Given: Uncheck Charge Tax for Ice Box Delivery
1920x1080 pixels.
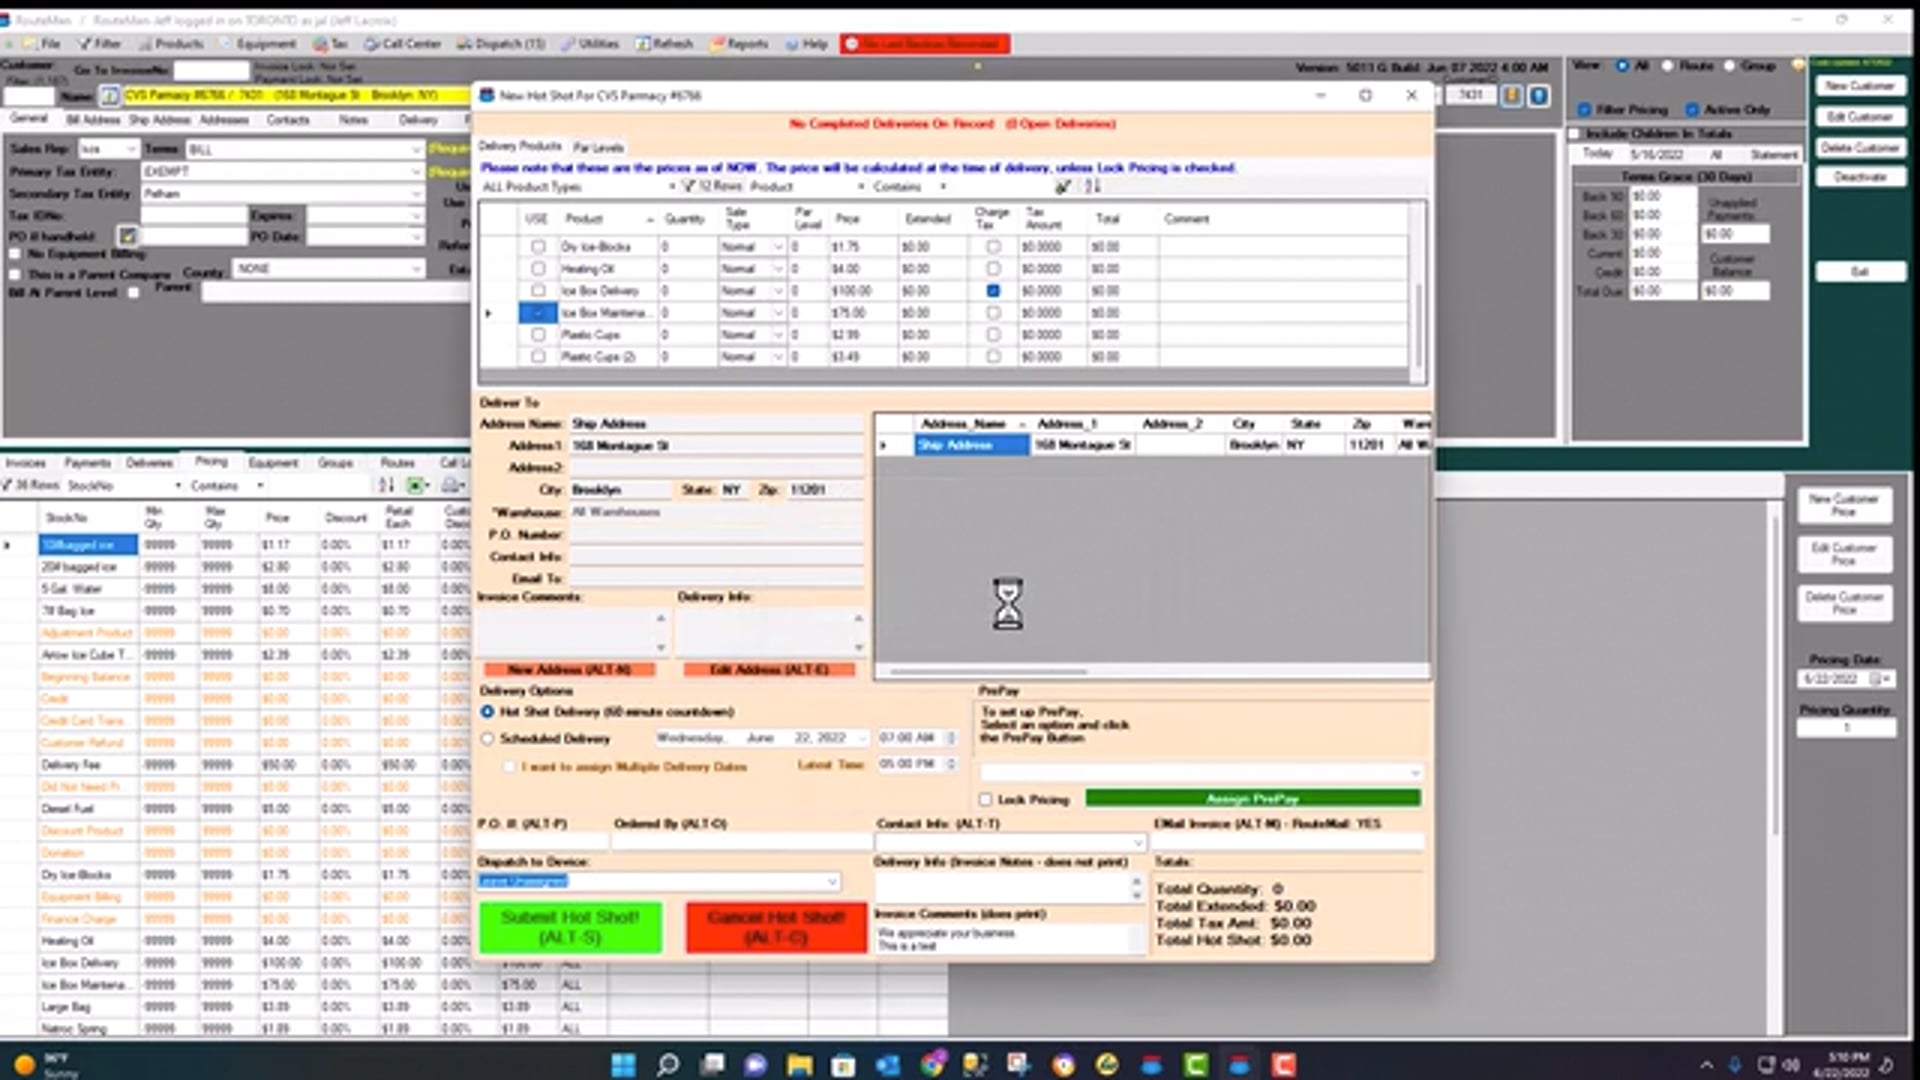Looking at the screenshot, I should (993, 291).
